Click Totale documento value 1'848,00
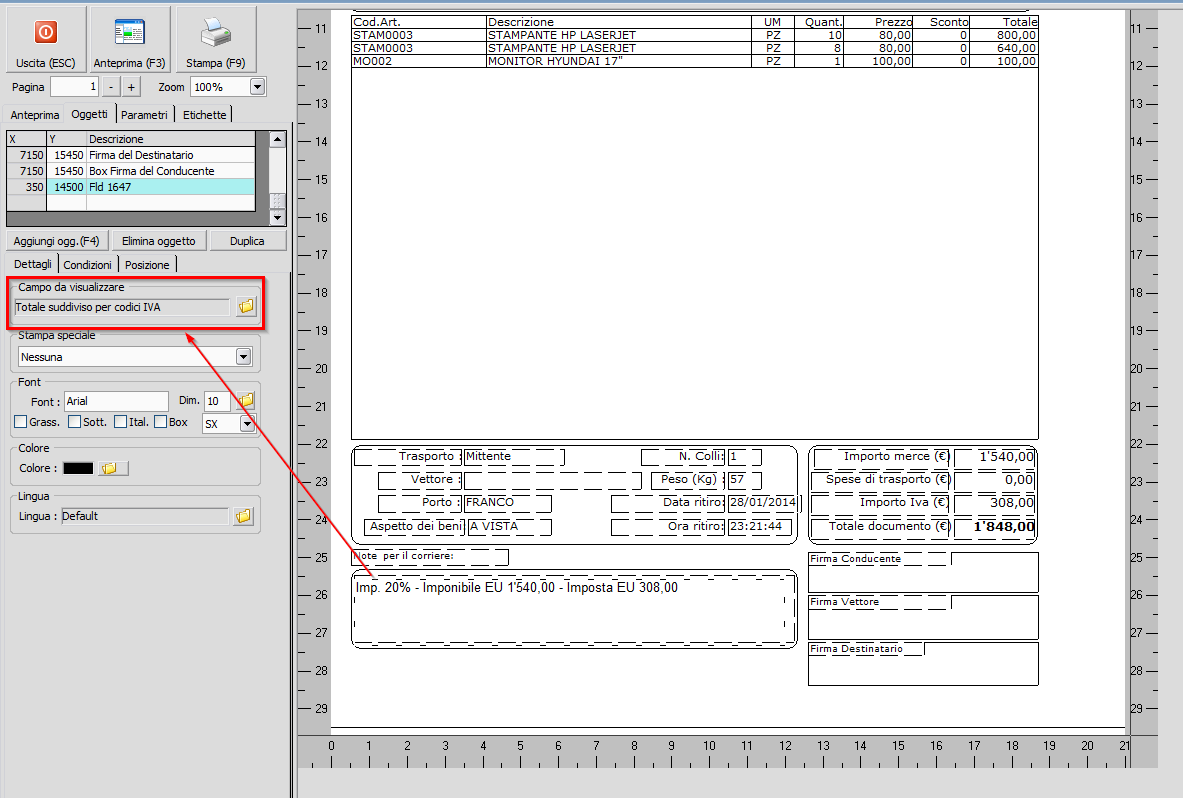 pos(994,526)
